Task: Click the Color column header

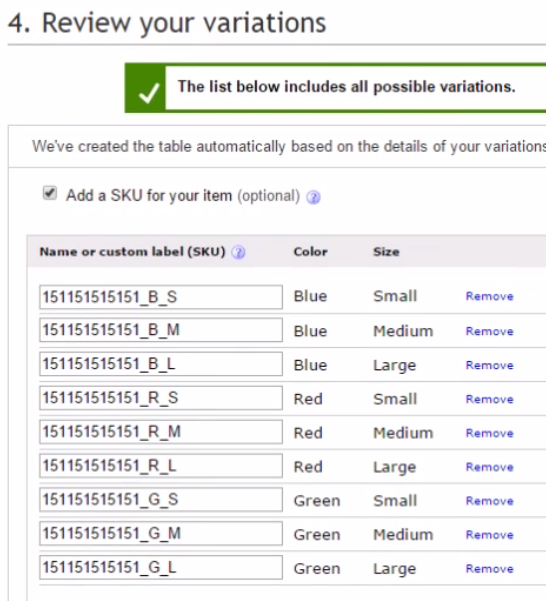Action: [310, 252]
